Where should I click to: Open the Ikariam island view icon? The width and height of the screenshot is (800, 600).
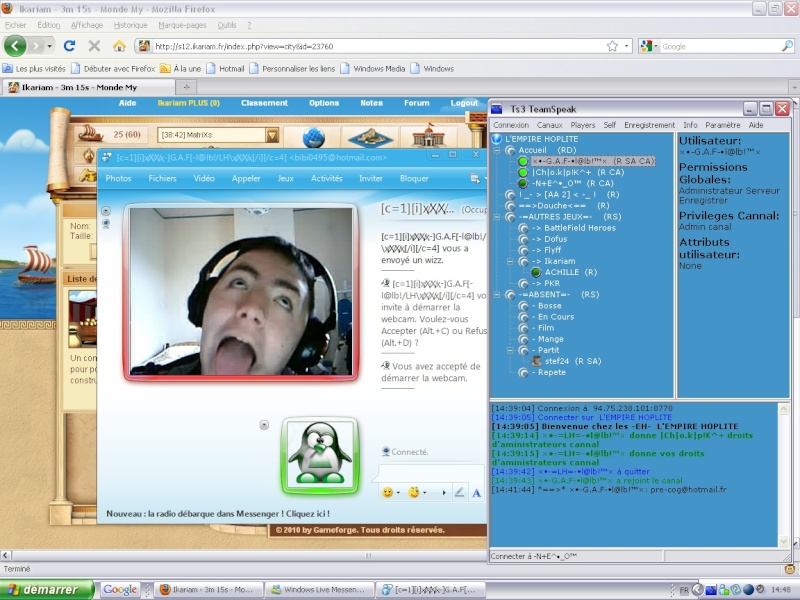click(x=371, y=137)
